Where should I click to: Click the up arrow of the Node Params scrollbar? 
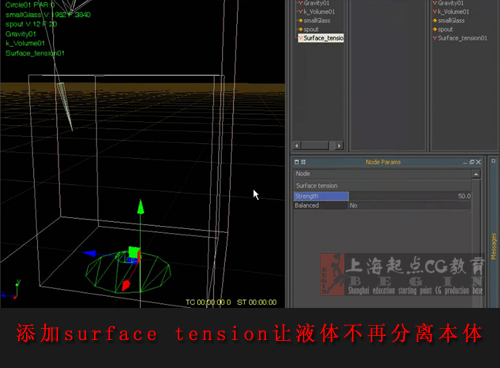click(476, 174)
